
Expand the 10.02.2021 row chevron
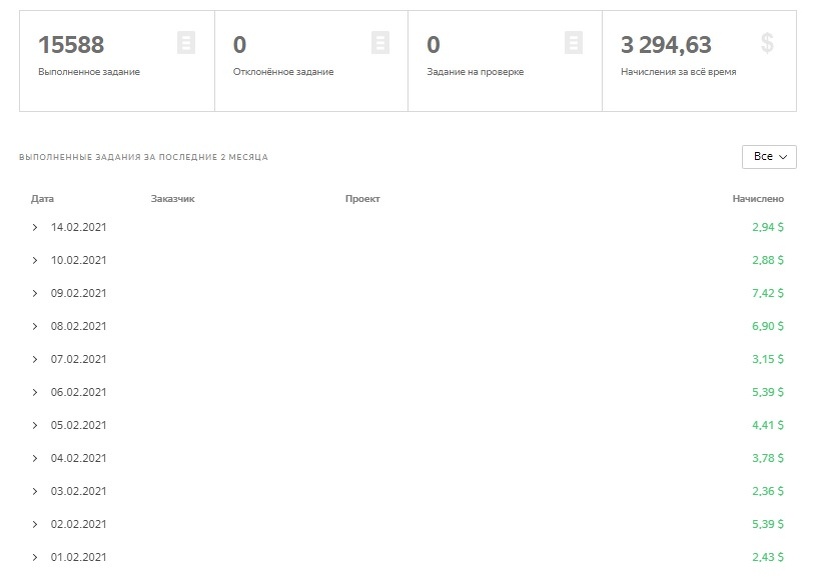[35, 260]
